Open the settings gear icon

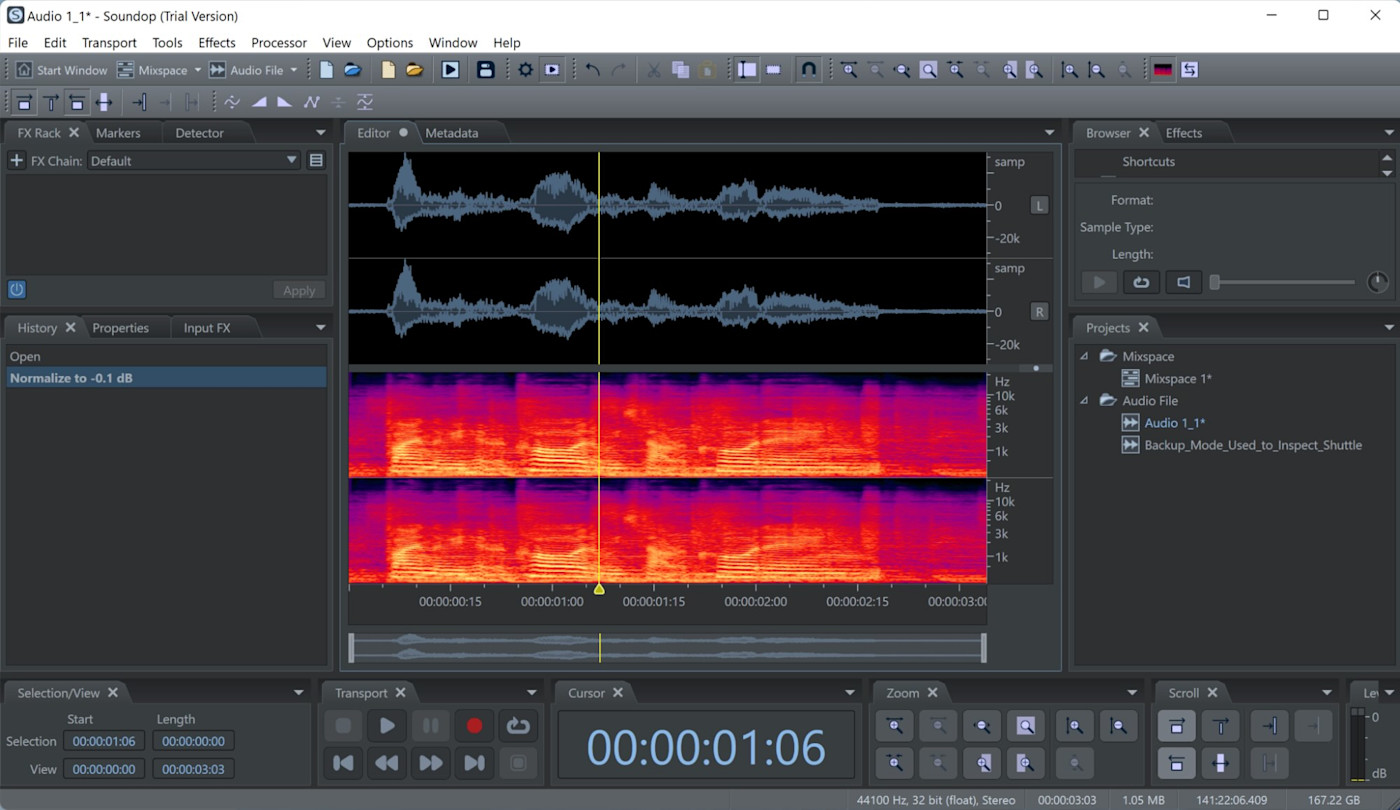coord(525,70)
